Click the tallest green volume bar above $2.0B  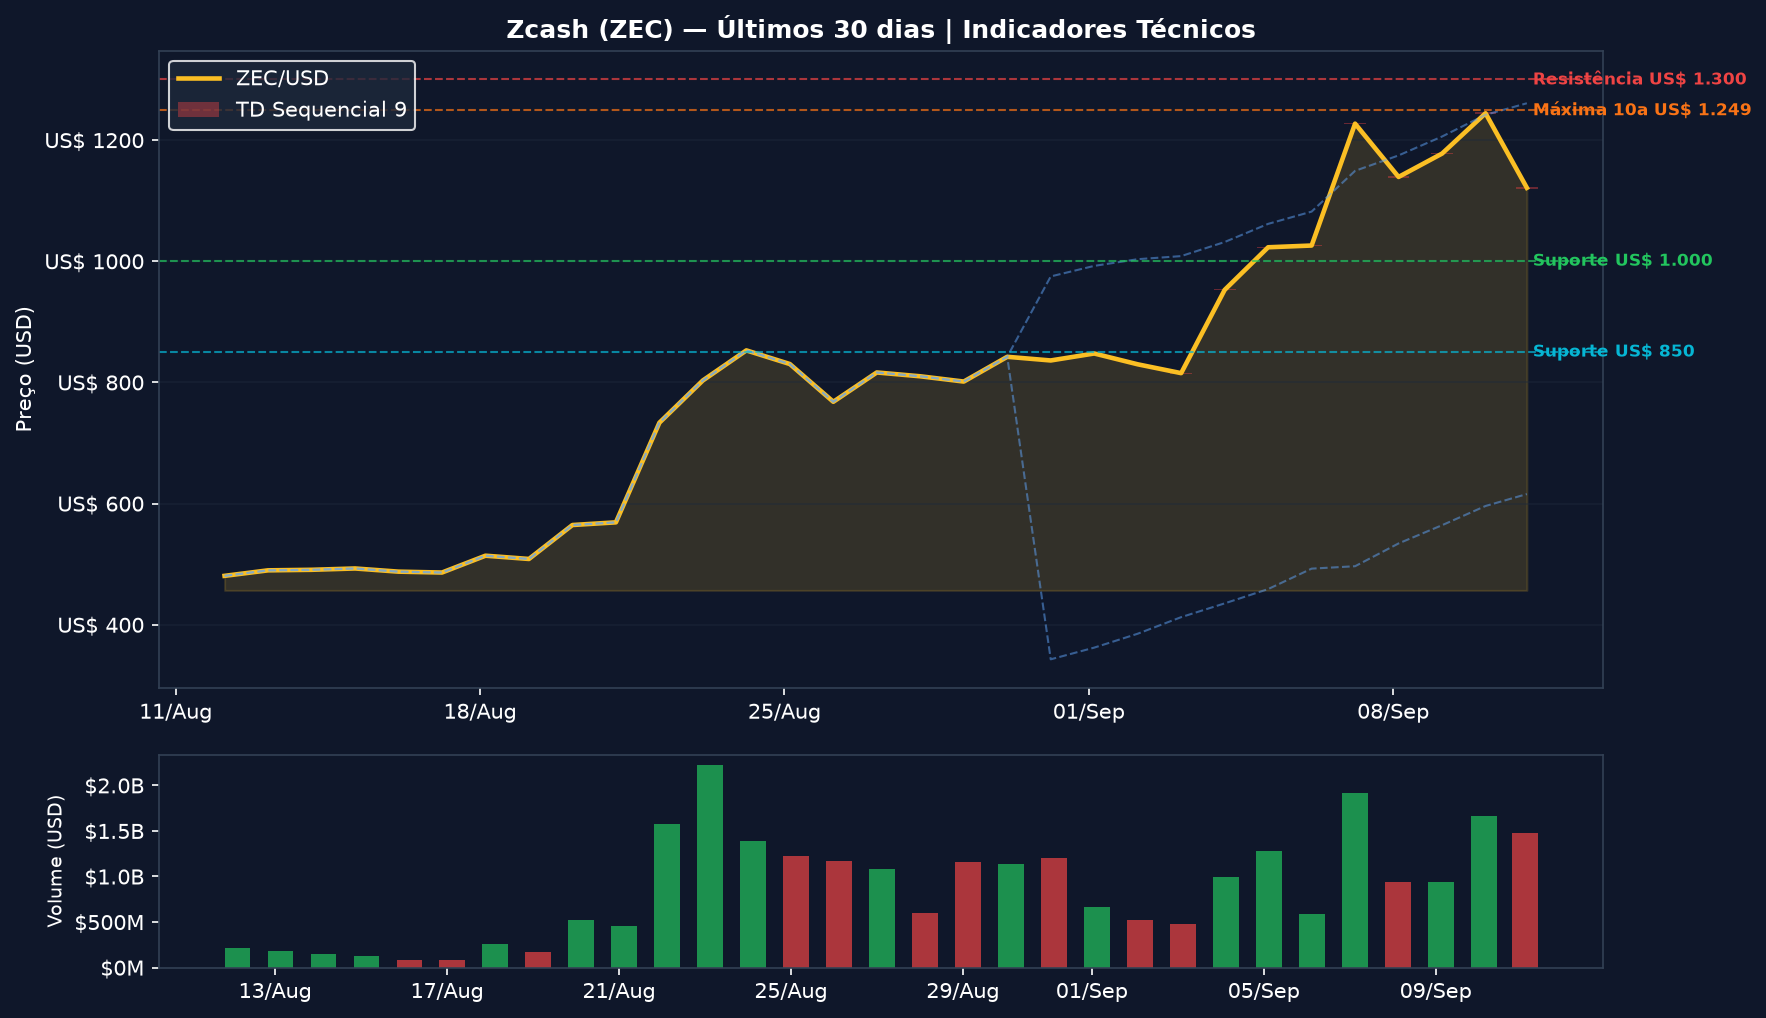pos(710,866)
